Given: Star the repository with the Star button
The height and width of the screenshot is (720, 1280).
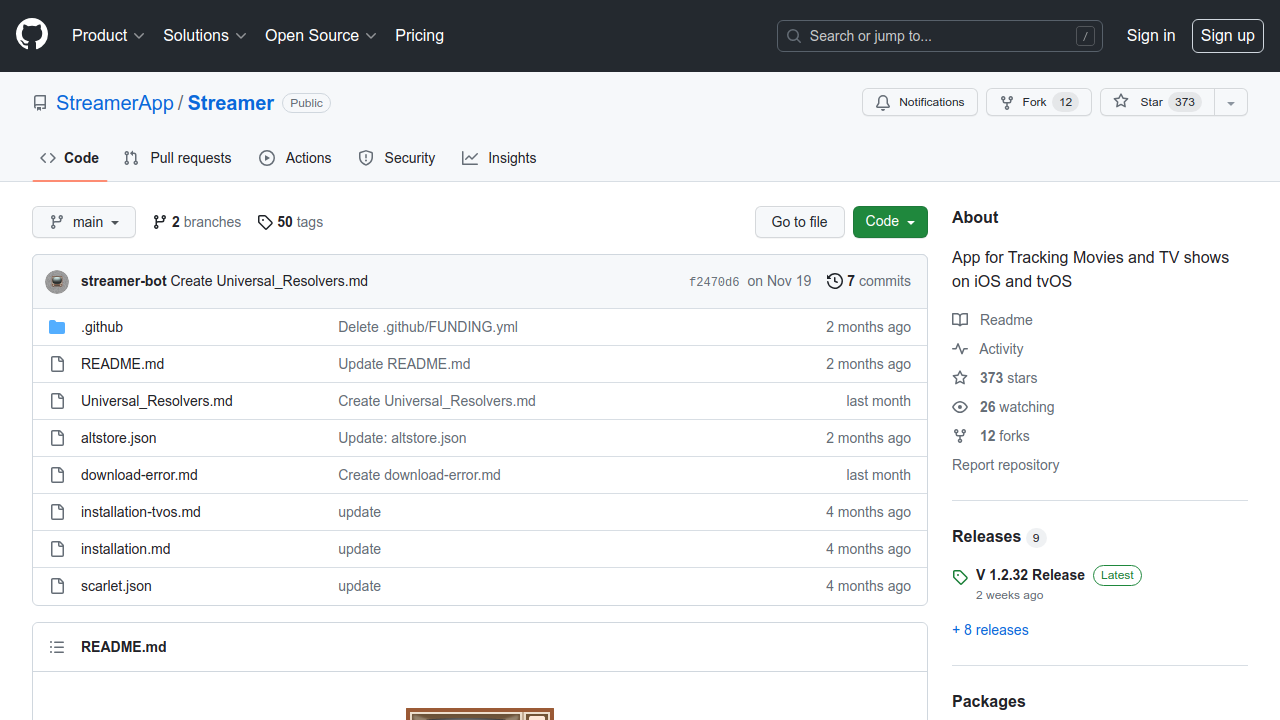Looking at the screenshot, I should coord(1157,102).
